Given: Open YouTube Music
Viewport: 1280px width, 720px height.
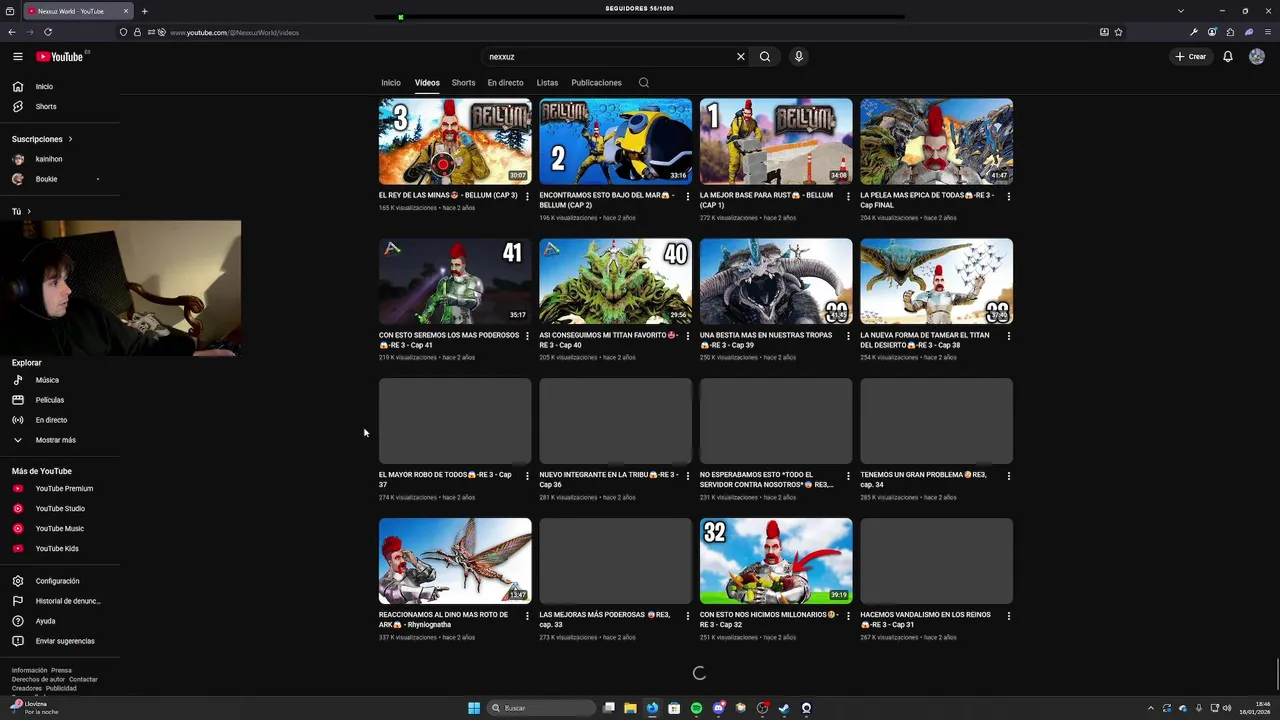Looking at the screenshot, I should (x=60, y=529).
